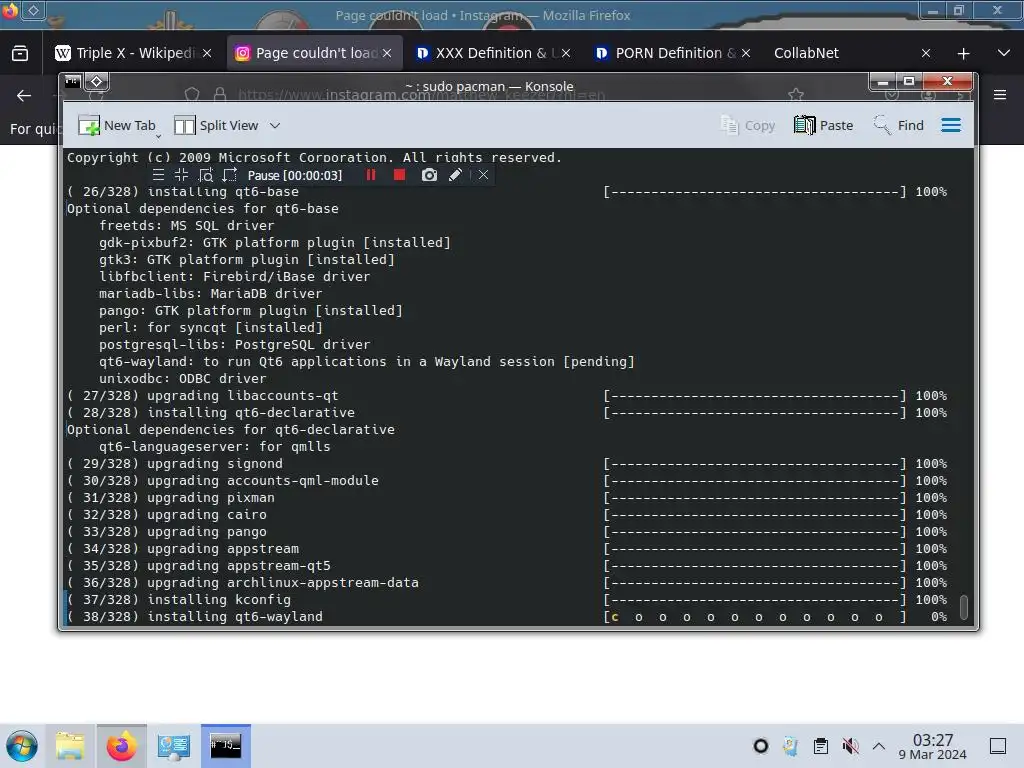This screenshot has height=768, width=1024.
Task: Expand the hidden system tray icons
Action: [879, 746]
